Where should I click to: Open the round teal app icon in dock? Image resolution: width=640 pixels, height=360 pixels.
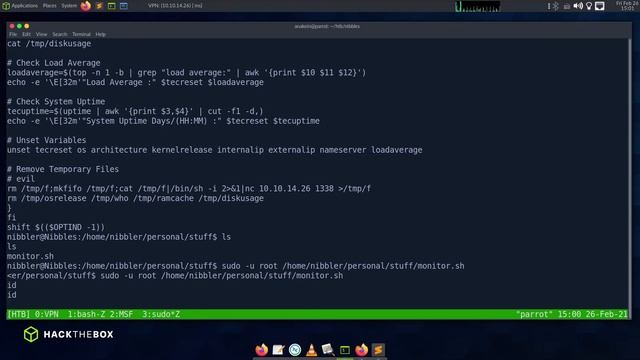(295, 350)
